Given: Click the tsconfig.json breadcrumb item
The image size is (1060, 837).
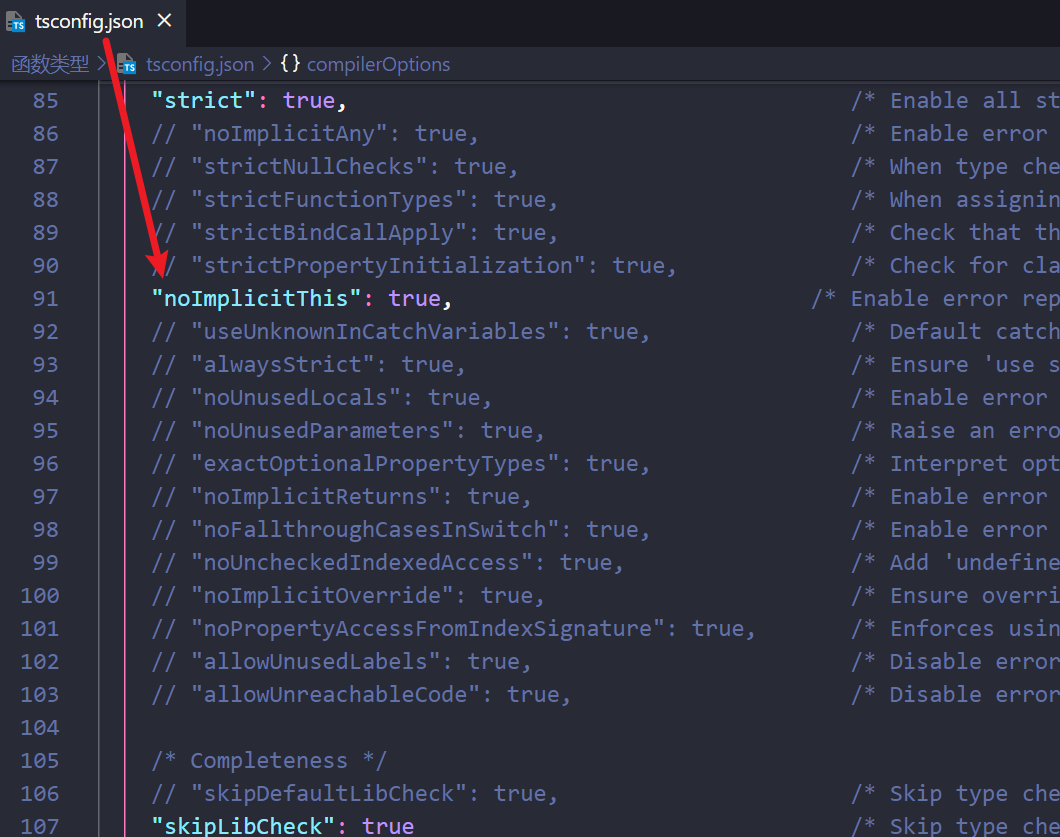Looking at the screenshot, I should [x=199, y=64].
